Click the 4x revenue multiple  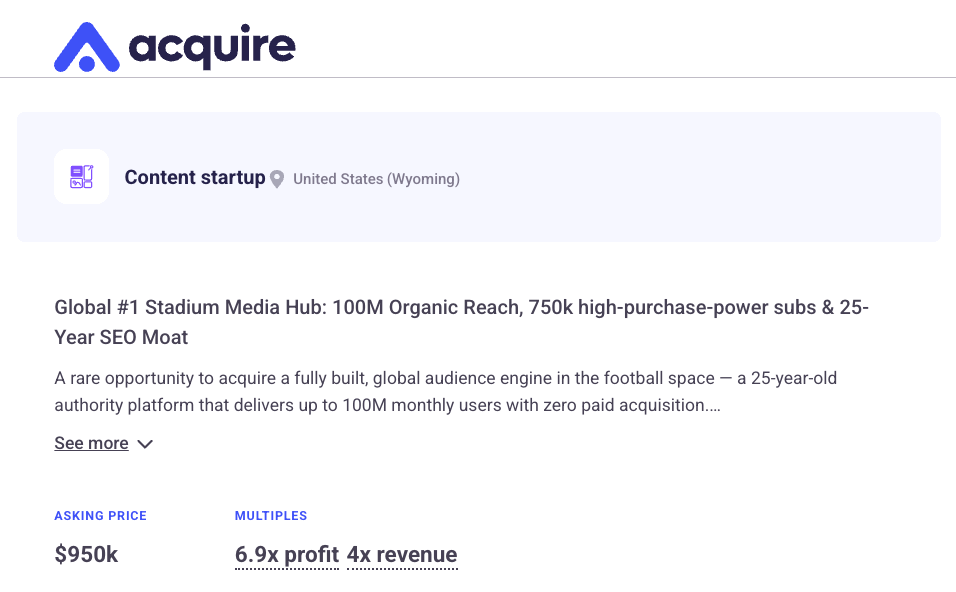[402, 555]
